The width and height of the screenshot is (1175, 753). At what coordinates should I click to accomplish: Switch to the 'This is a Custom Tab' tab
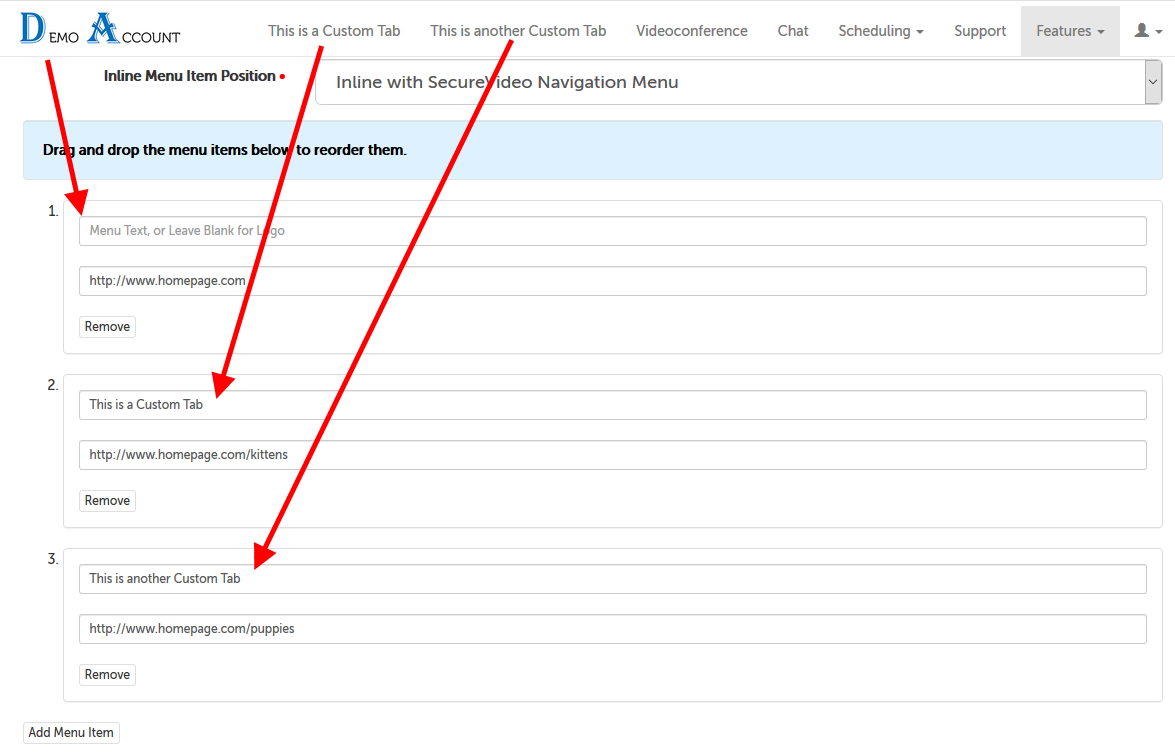[x=334, y=31]
